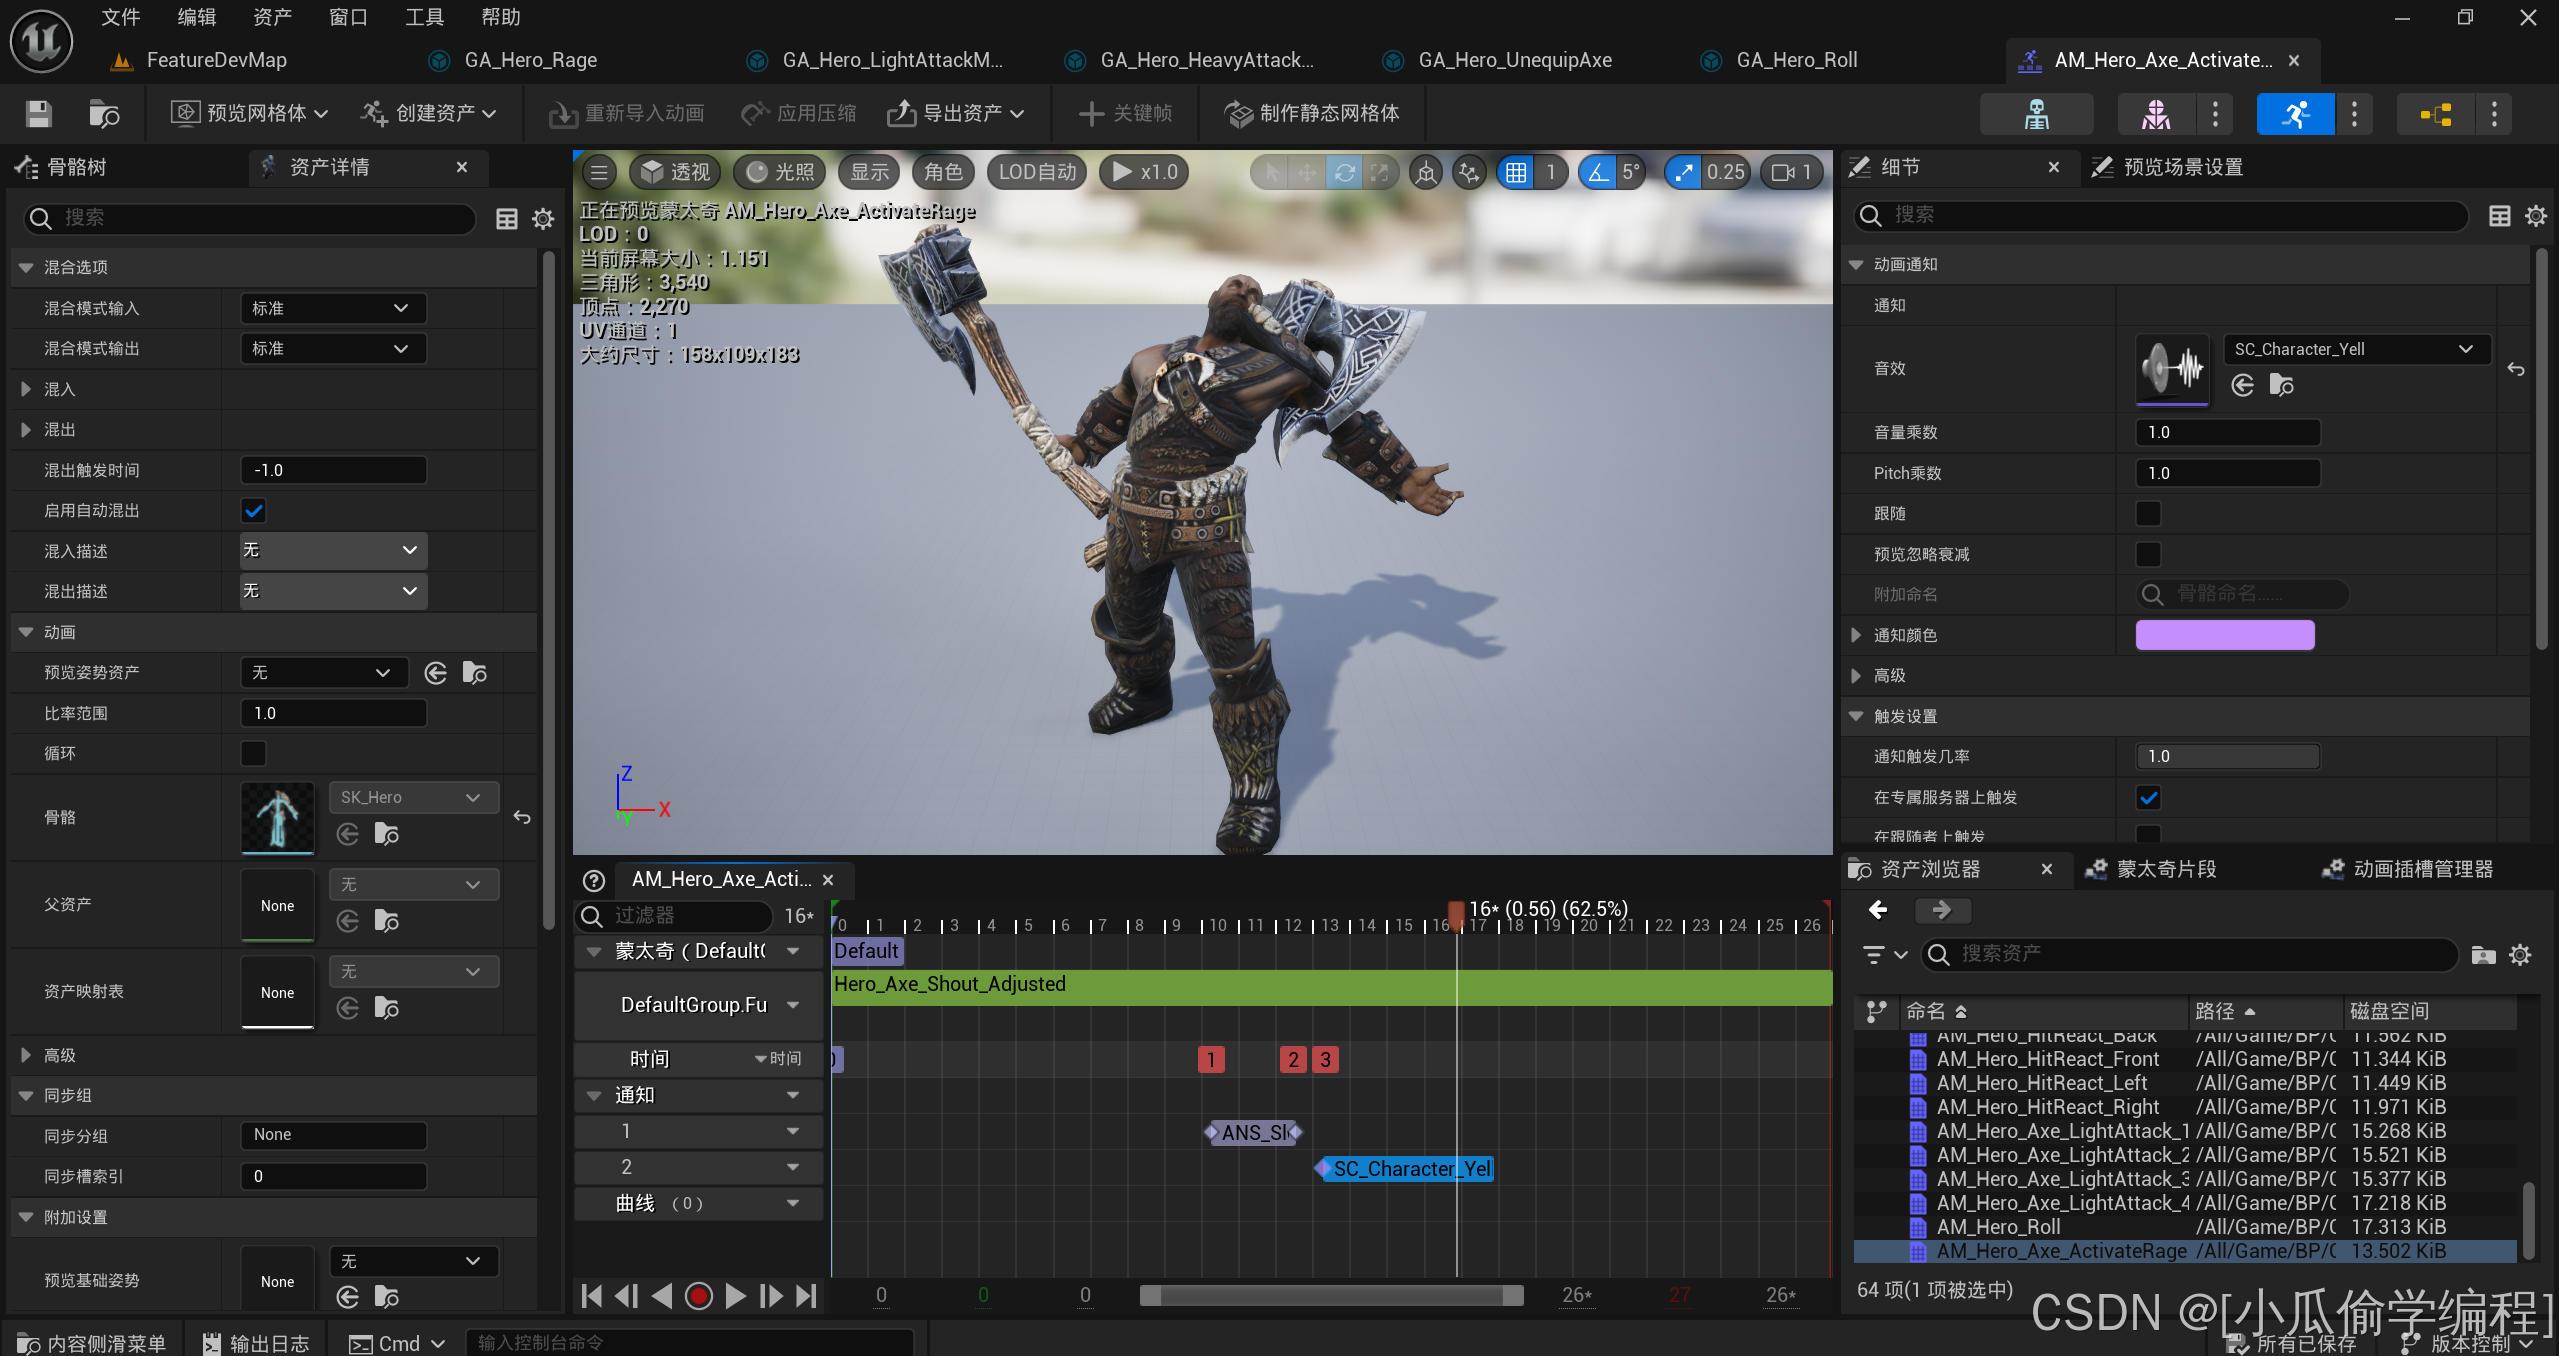Enable auto blend out checkbox
Viewport: 2559px width, 1356px height.
(254, 511)
